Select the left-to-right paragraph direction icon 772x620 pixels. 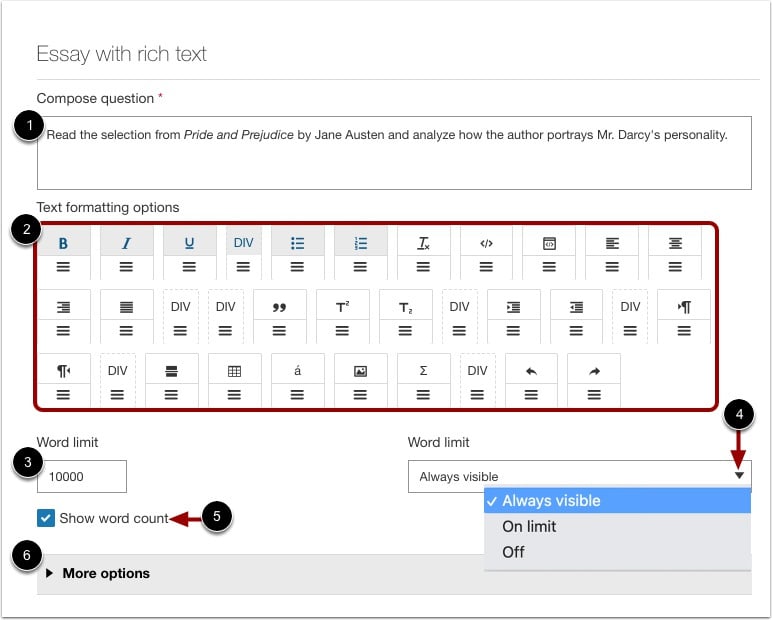pyautogui.click(x=684, y=307)
